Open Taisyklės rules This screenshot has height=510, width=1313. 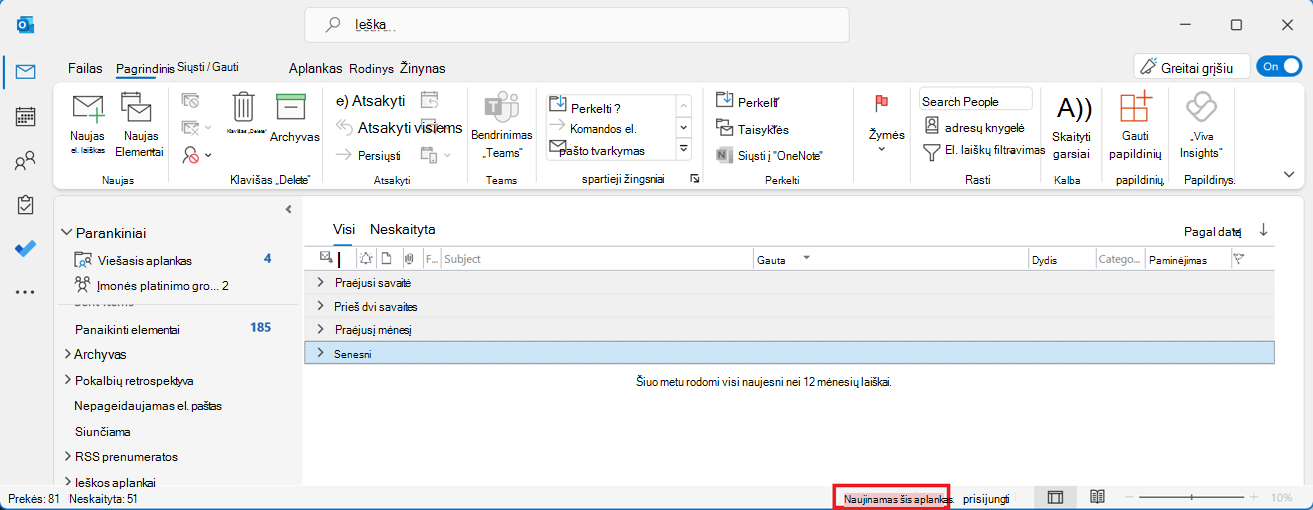pos(752,129)
